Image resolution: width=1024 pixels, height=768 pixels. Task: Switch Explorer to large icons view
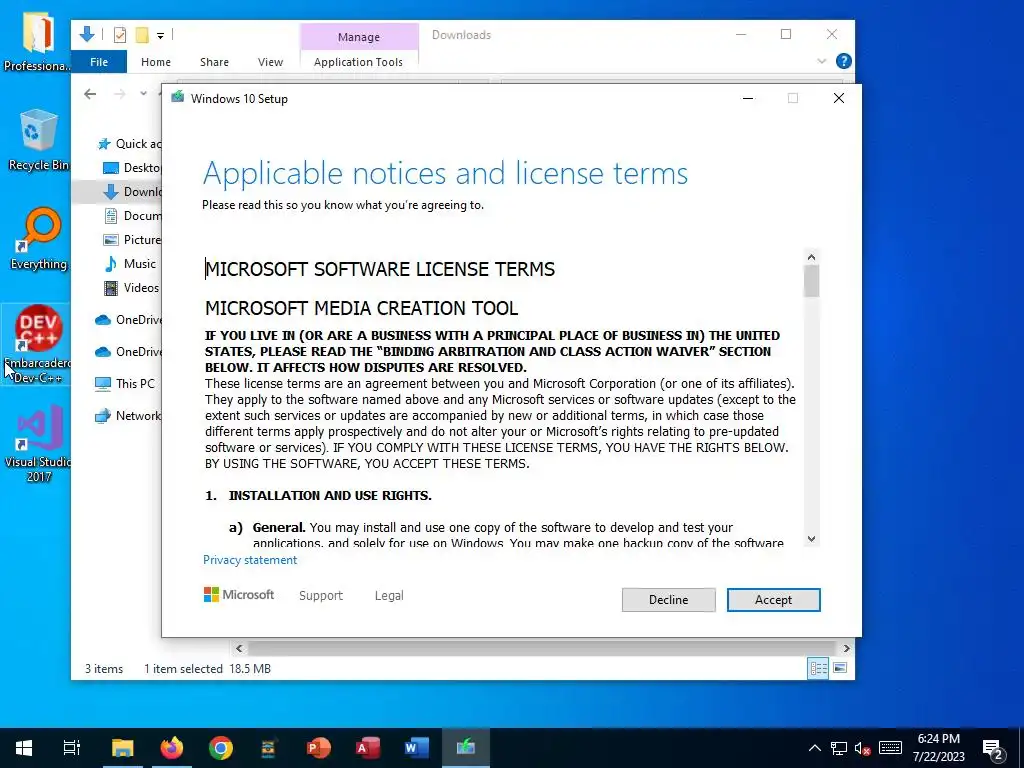tap(840, 668)
